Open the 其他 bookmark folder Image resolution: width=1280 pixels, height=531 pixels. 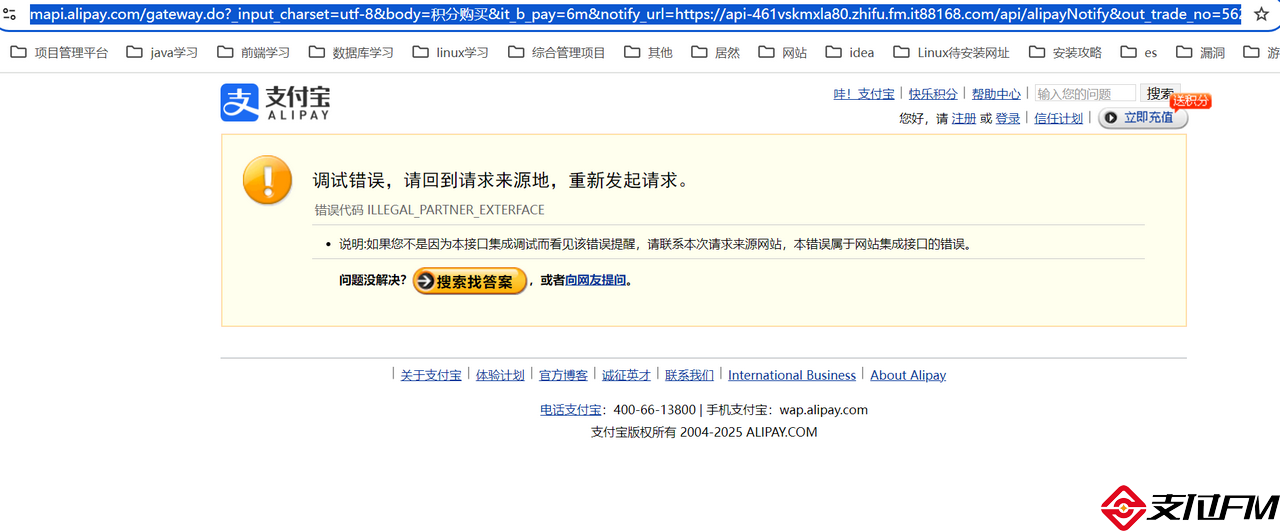648,53
